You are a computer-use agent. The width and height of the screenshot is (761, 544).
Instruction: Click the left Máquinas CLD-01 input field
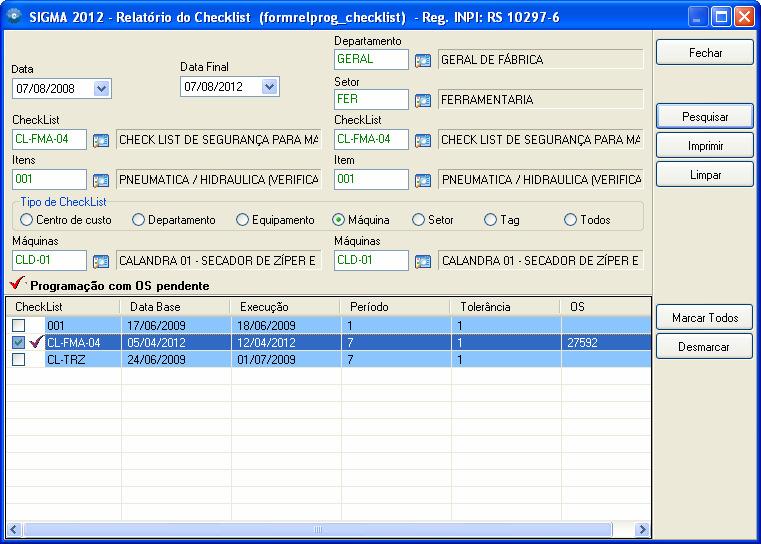(x=49, y=260)
